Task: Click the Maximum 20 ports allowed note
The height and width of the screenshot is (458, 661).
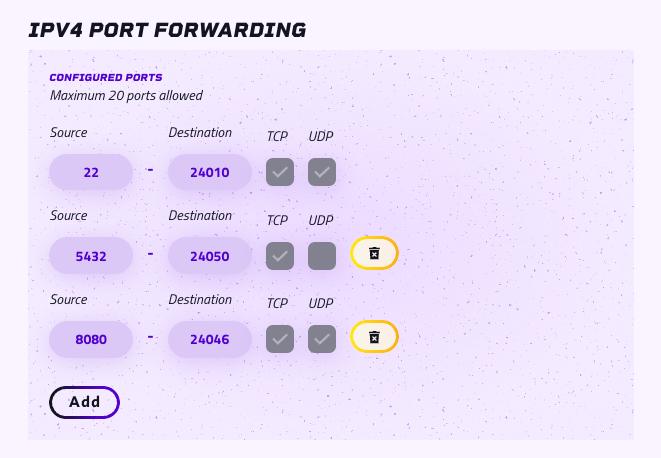Action: pos(126,96)
